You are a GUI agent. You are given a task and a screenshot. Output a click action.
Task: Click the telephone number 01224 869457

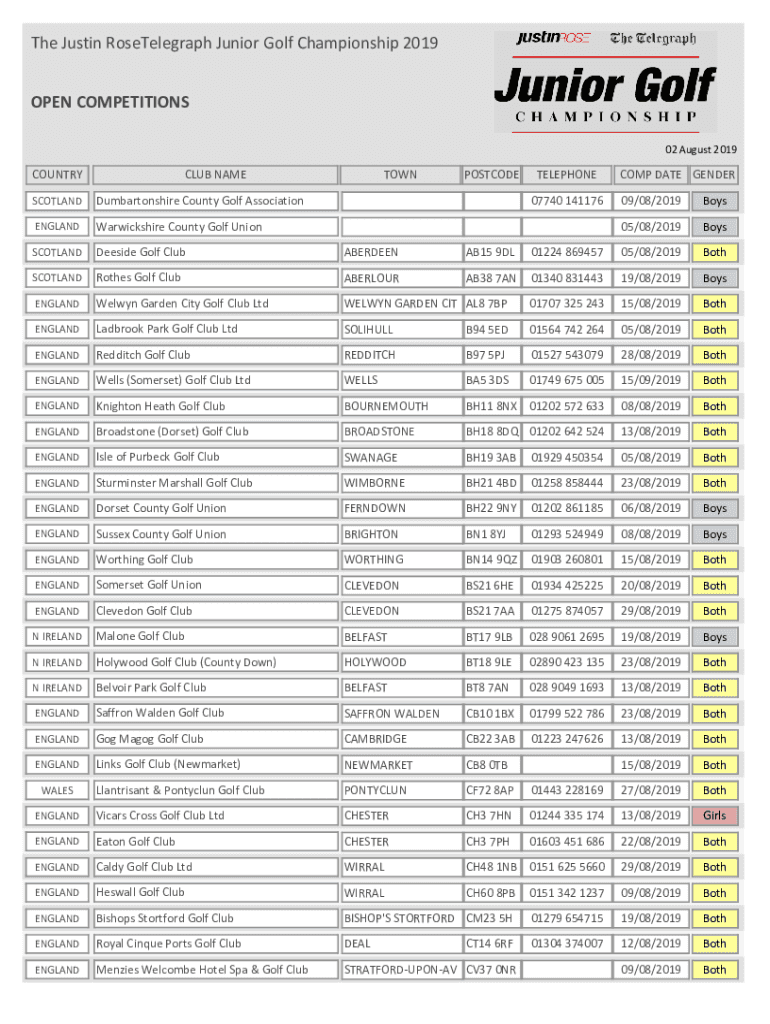(567, 252)
